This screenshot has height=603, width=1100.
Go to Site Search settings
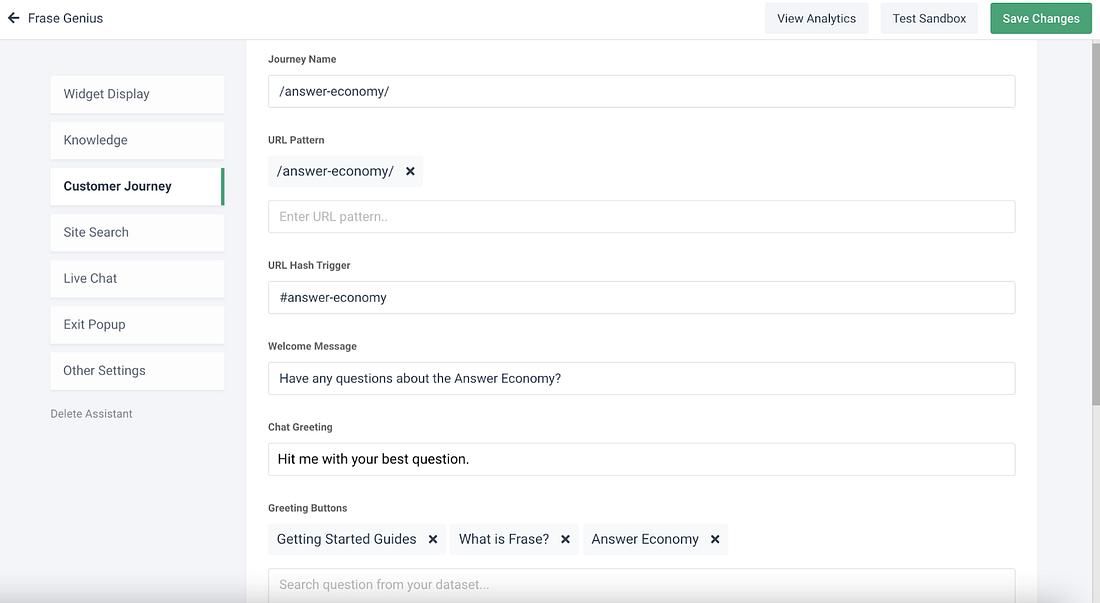138,232
